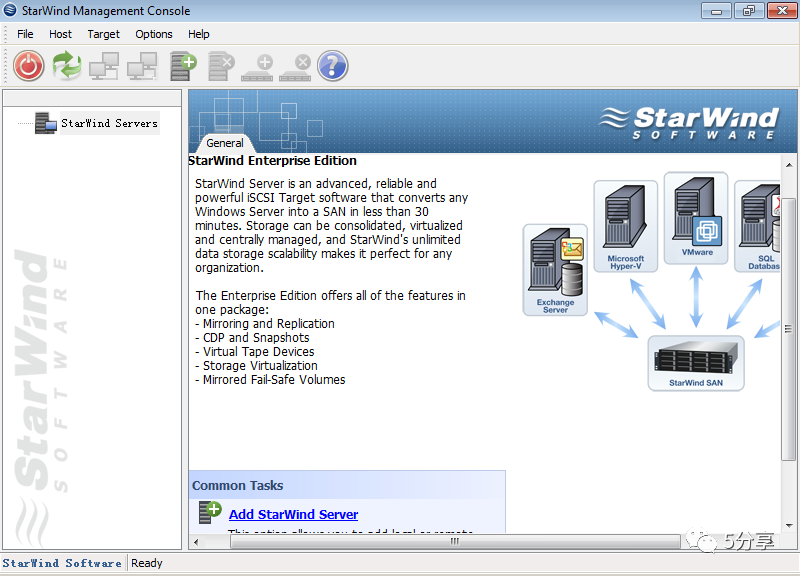Click the first gray Connect host icon

tap(104, 66)
